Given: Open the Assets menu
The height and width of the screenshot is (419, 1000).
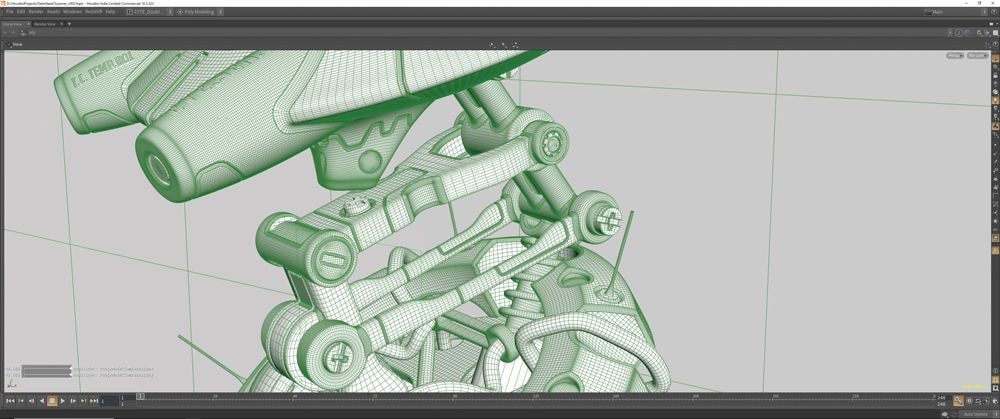Looking at the screenshot, I should [x=54, y=11].
